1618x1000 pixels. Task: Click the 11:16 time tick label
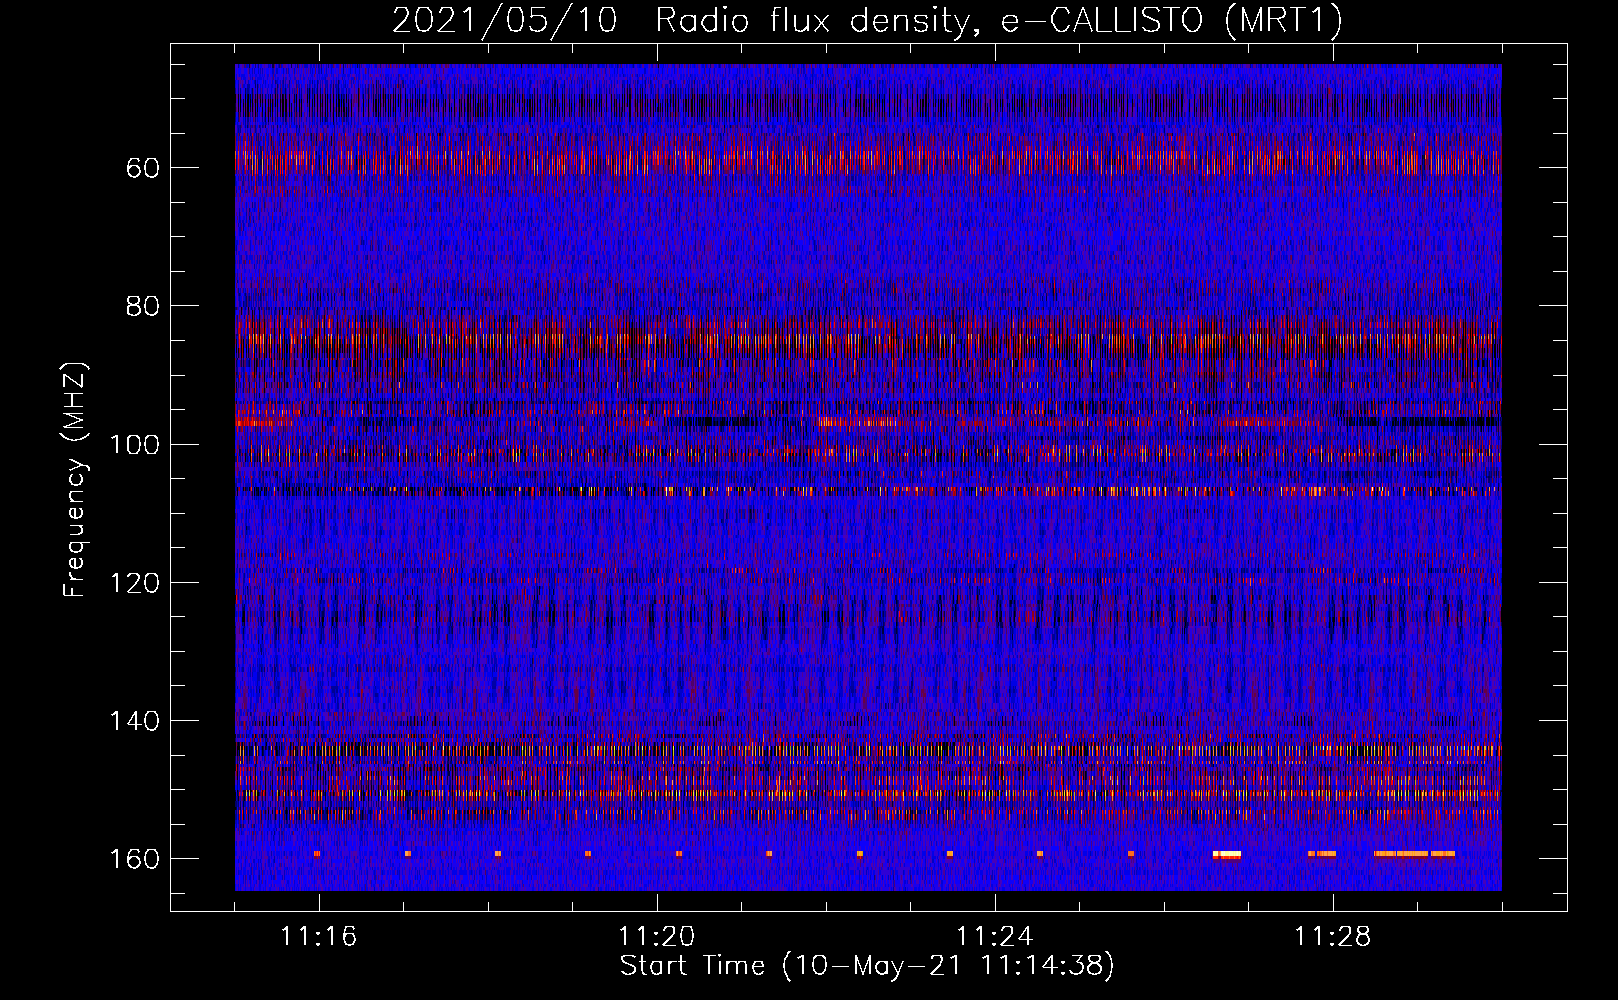319,937
